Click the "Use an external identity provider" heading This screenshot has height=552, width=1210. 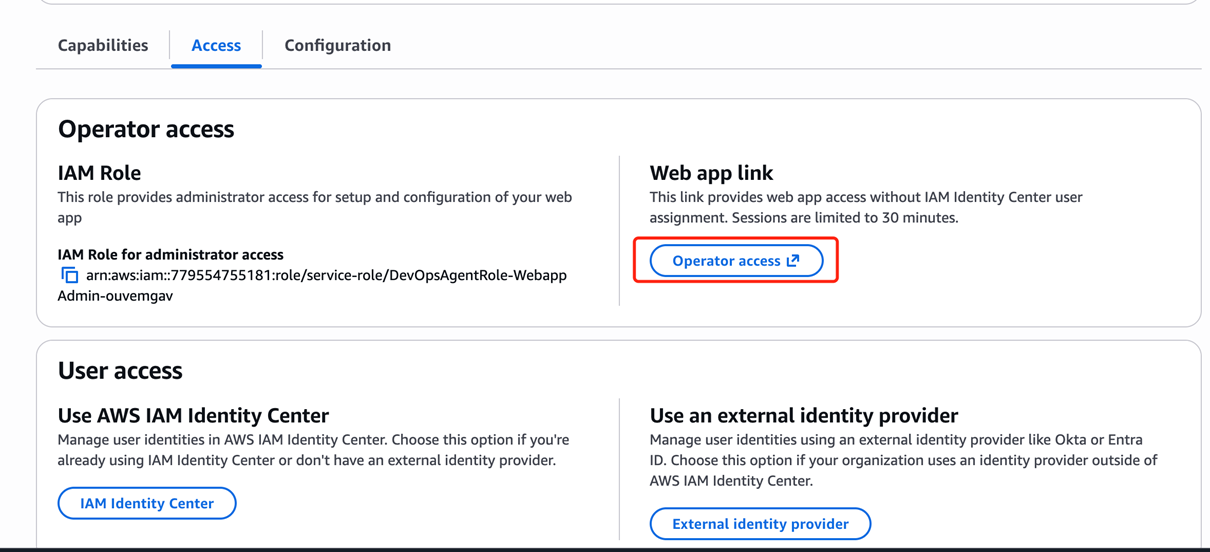804,416
